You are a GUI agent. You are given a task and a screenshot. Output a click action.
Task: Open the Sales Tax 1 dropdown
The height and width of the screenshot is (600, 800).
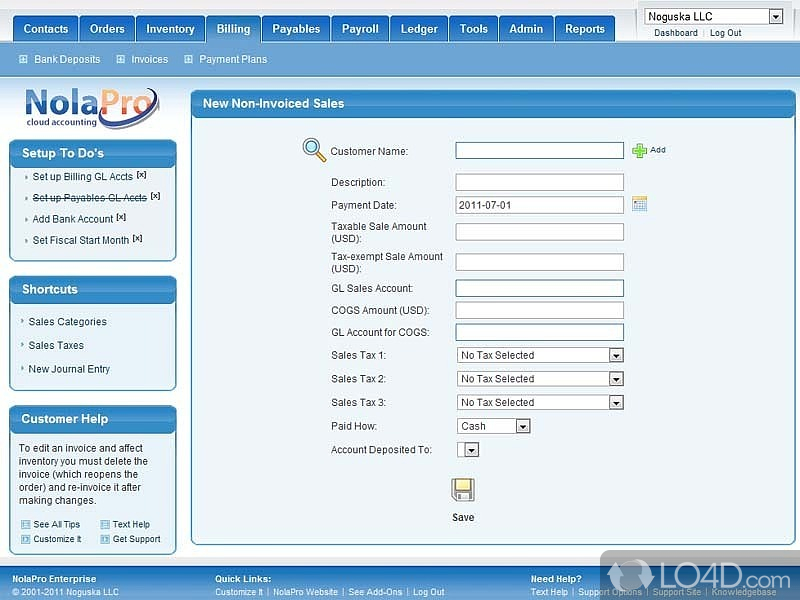click(x=616, y=355)
